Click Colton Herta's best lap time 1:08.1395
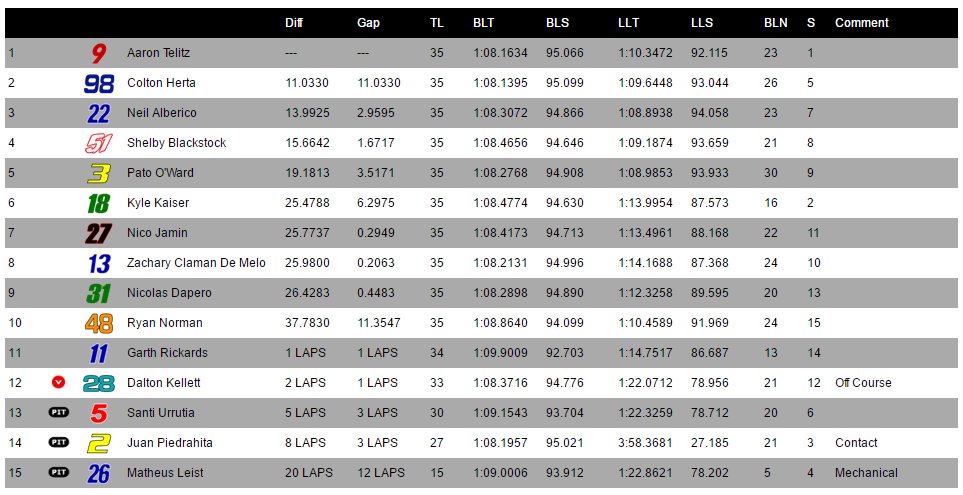Viewport: 963px width, 495px height. click(500, 83)
